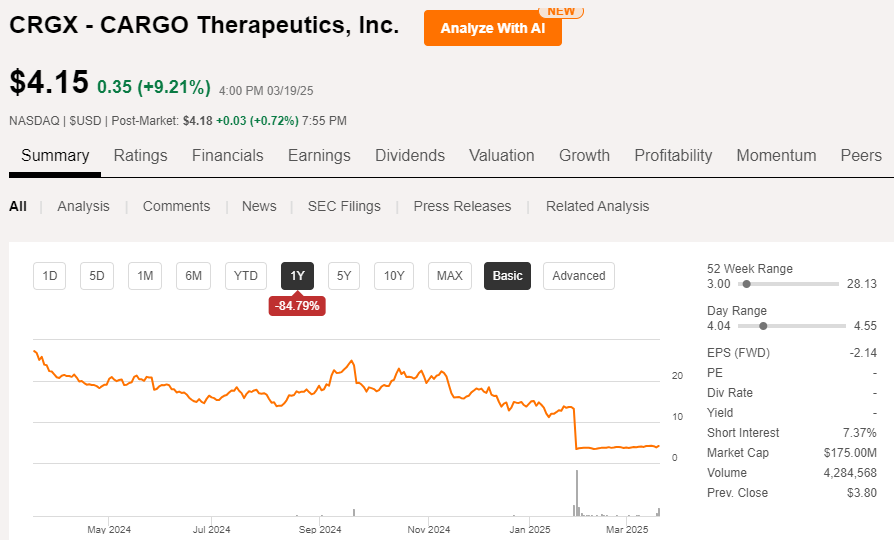Switch chart to YTD range
Screen dimensions: 894x540
tap(246, 276)
